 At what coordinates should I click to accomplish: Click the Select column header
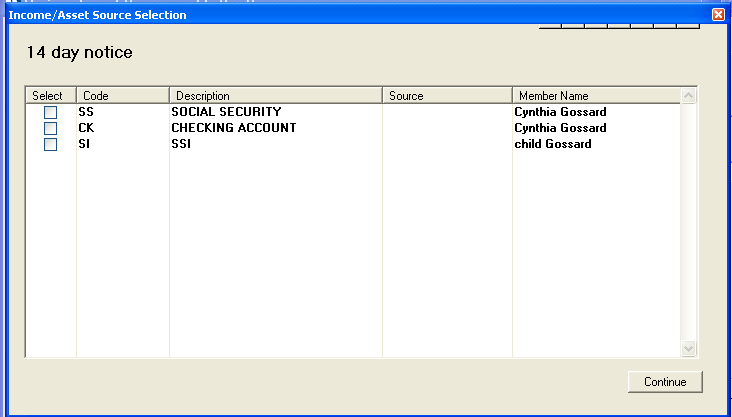click(50, 96)
